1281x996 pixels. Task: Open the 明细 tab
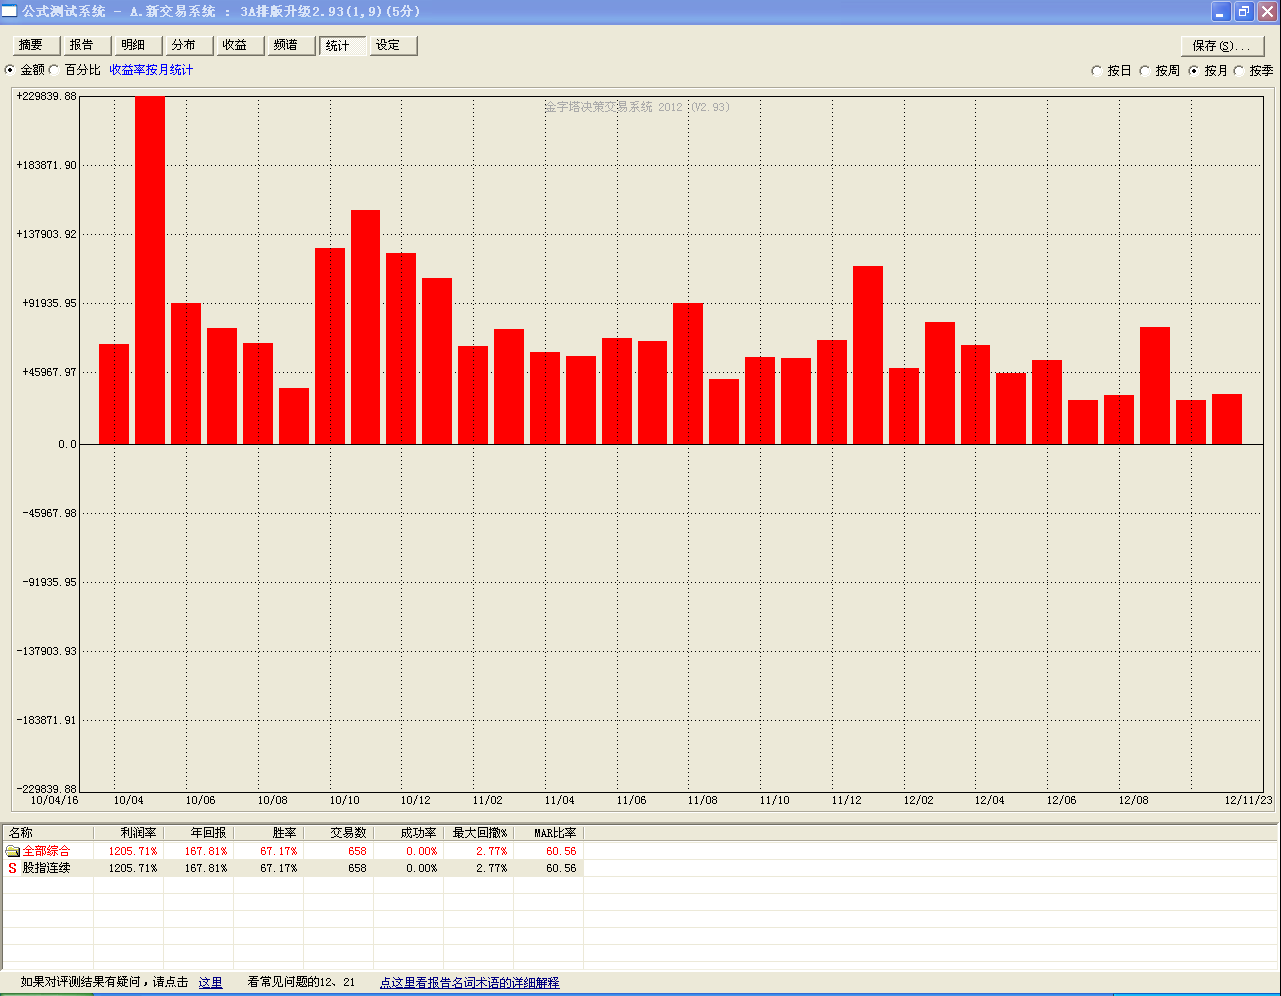click(x=138, y=45)
